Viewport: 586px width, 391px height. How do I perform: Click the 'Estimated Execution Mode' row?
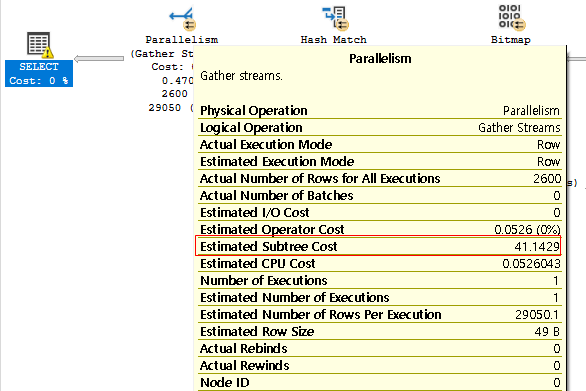tap(380, 161)
